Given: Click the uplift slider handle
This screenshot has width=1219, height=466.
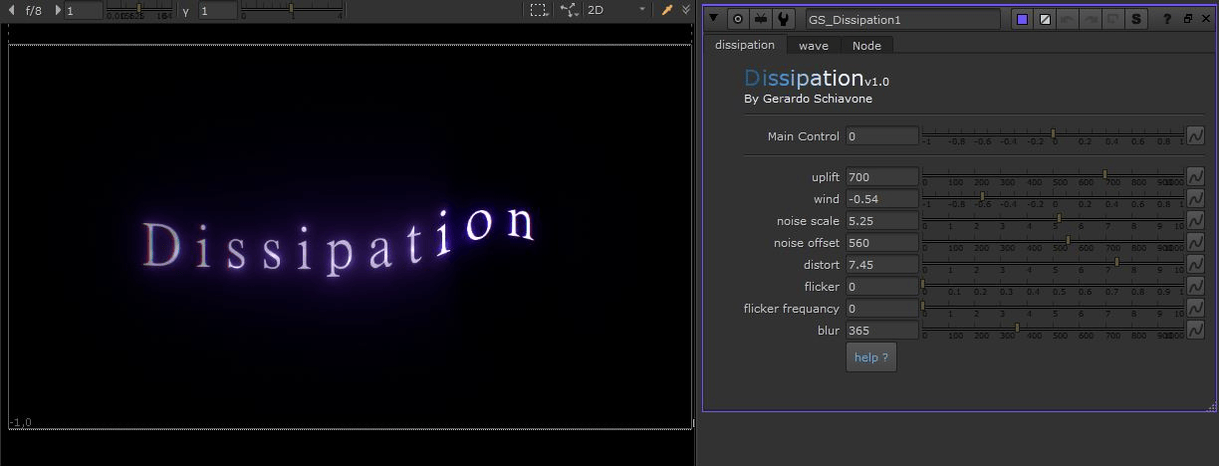Looking at the screenshot, I should pyautogui.click(x=1105, y=175).
